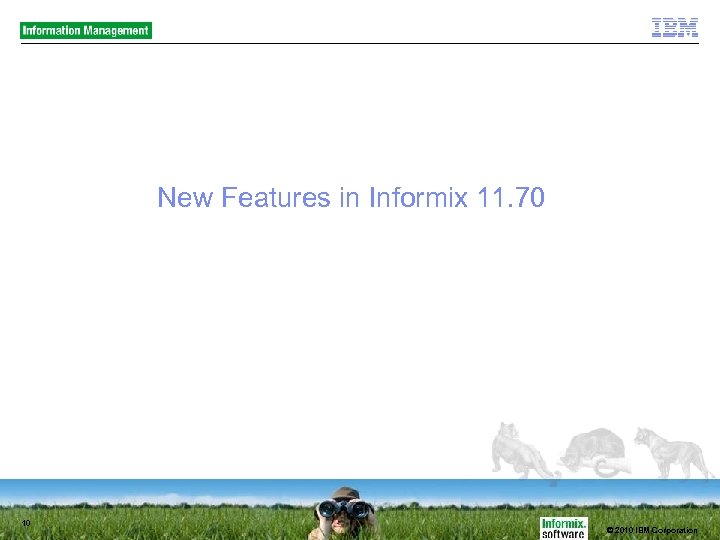Click the Informix software logo
The width and height of the screenshot is (720, 540).
(x=563, y=528)
